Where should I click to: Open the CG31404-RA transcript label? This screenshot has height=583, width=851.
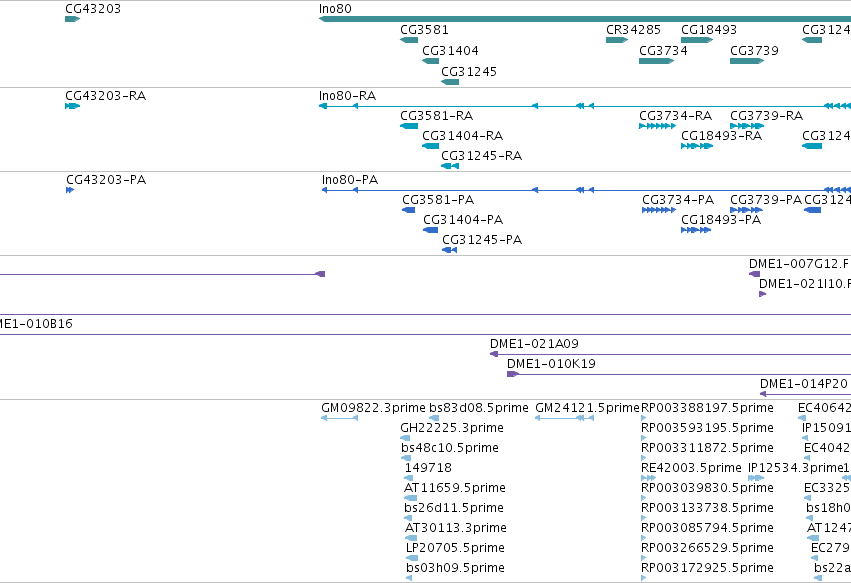click(x=463, y=136)
